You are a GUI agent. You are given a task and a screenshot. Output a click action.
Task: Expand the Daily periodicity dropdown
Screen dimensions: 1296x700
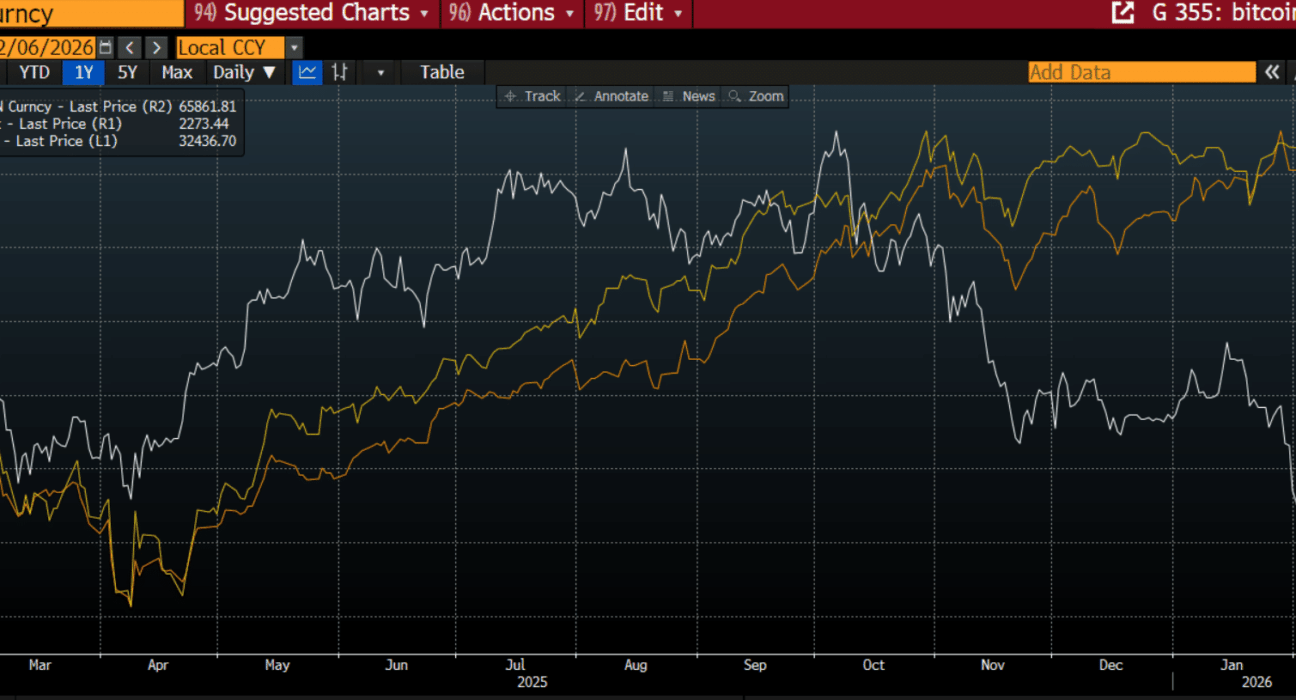pos(244,72)
